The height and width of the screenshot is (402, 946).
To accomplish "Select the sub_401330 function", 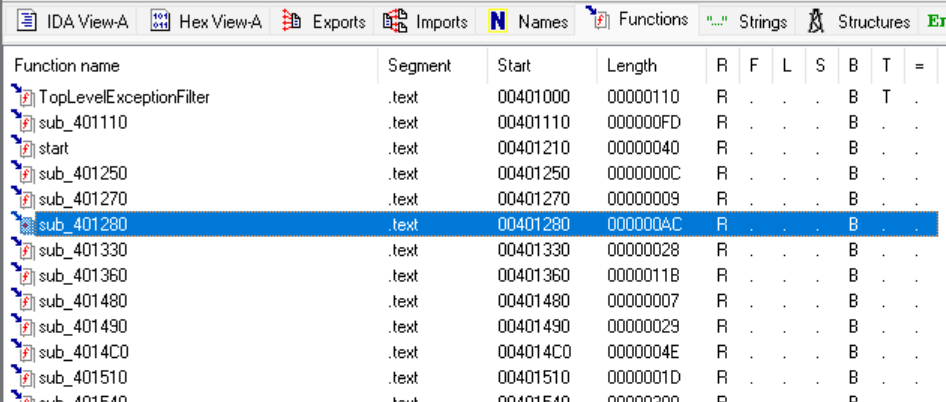I will pos(474,250).
